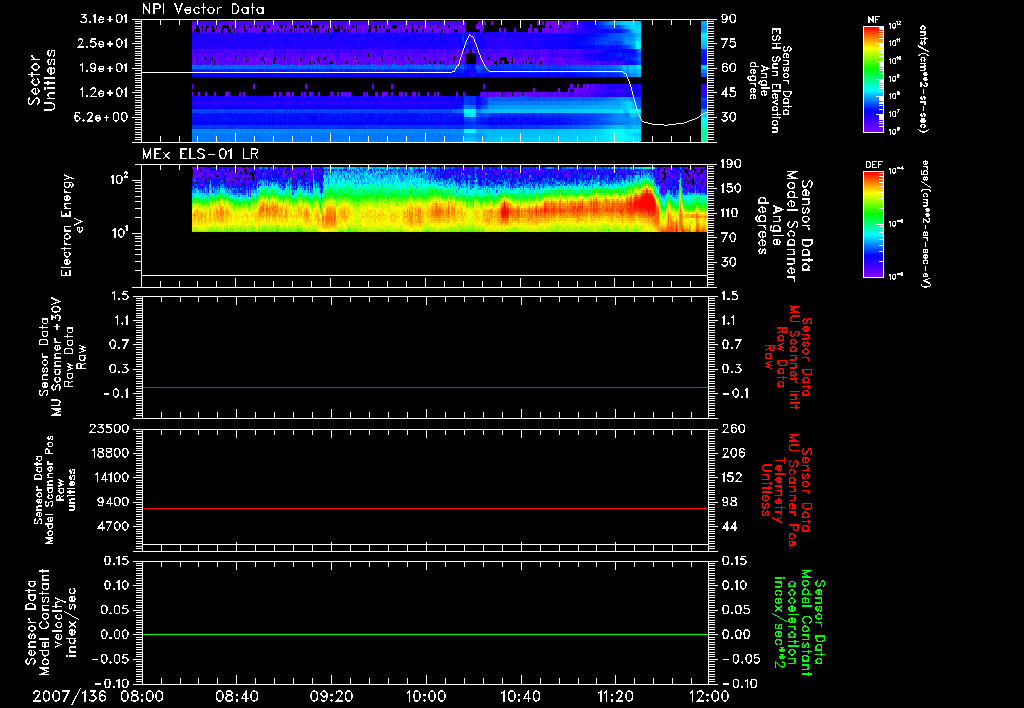This screenshot has height=708, width=1024.
Task: Select the "NPI Vector Data" panel title
Action: [204, 9]
